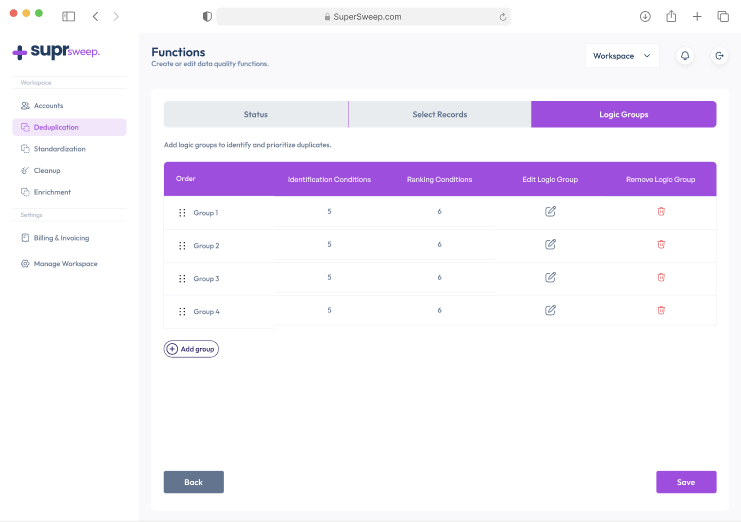Select the Logic Groups tab
This screenshot has height=522, width=741.
[623, 114]
